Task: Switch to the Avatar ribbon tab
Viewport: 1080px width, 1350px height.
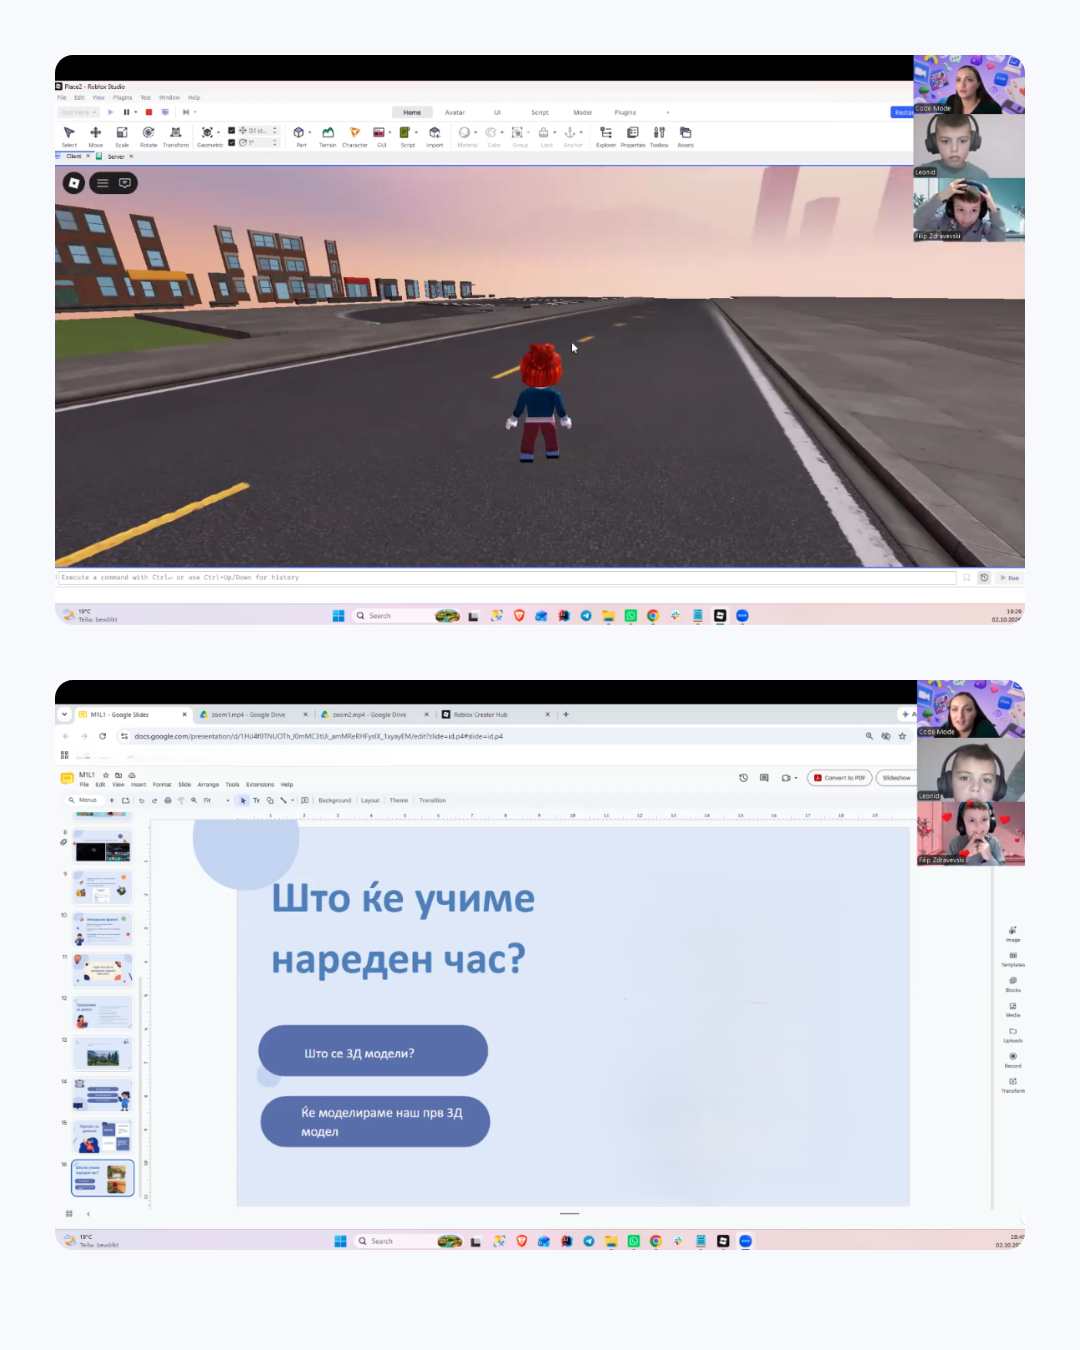Action: 455,112
